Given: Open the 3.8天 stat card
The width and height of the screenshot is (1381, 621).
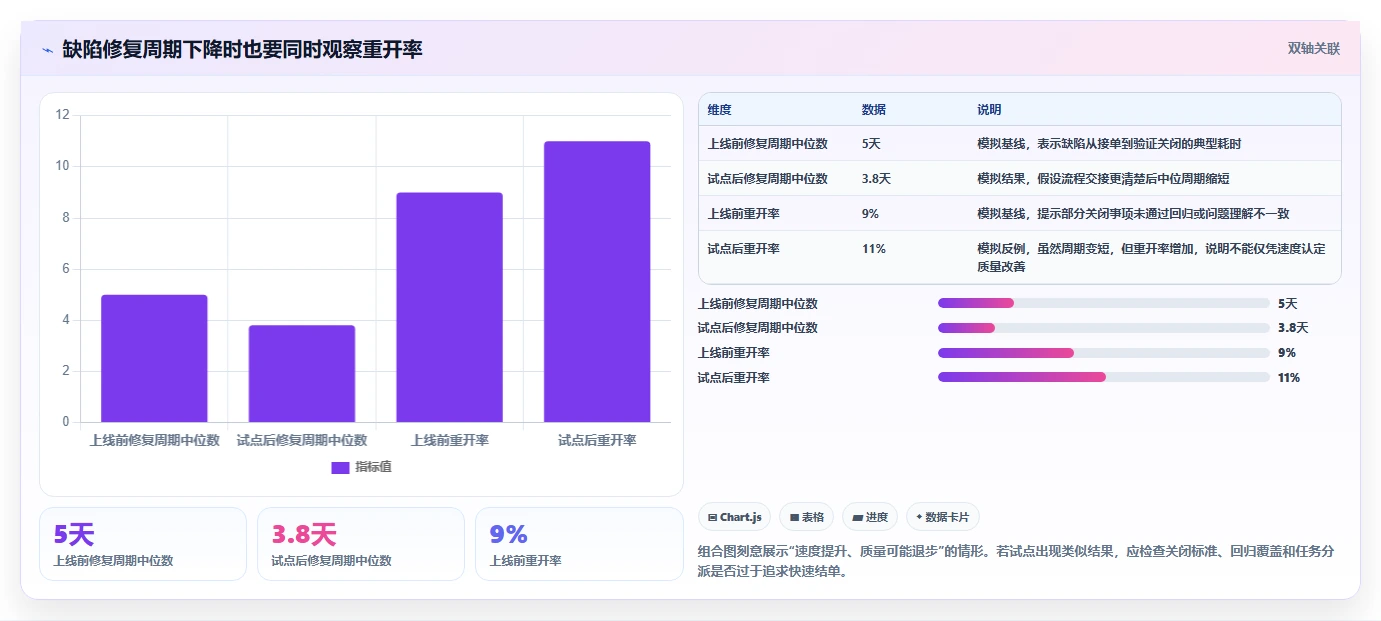Looking at the screenshot, I should click(361, 544).
